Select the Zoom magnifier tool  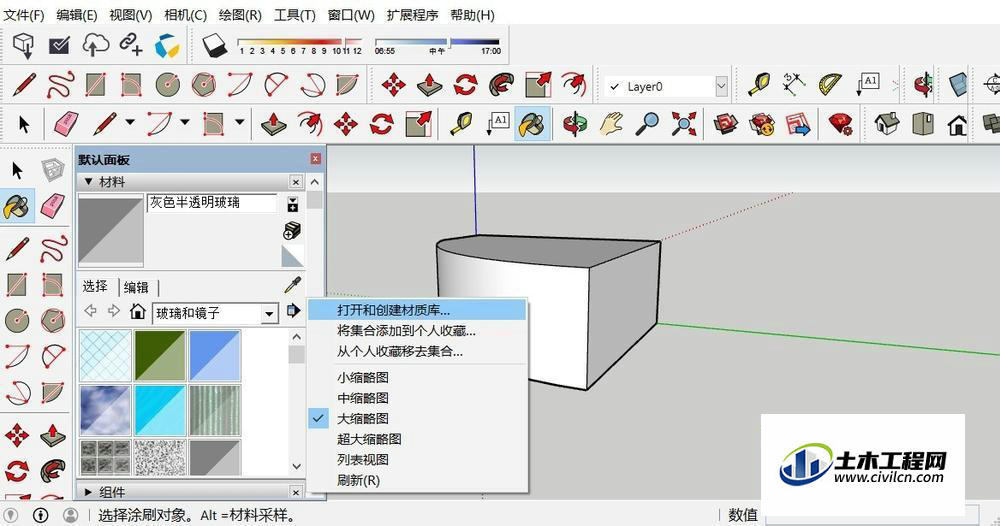pos(647,123)
